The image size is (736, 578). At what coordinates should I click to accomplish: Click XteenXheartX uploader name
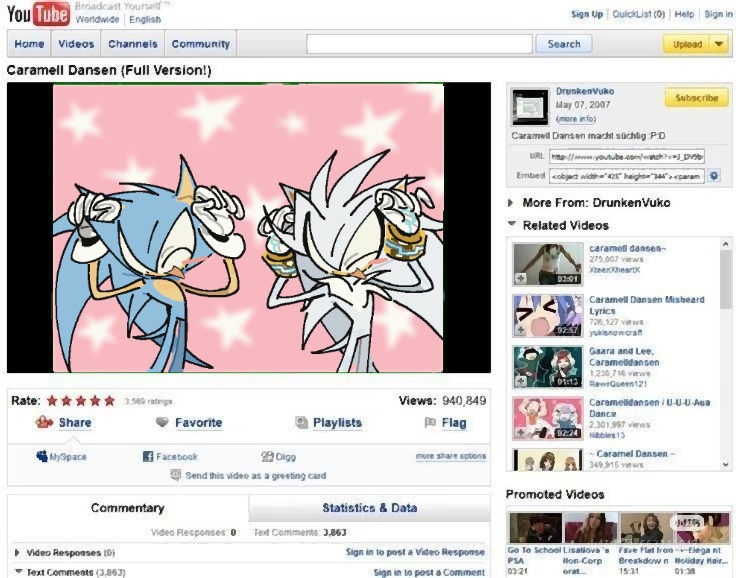[614, 270]
